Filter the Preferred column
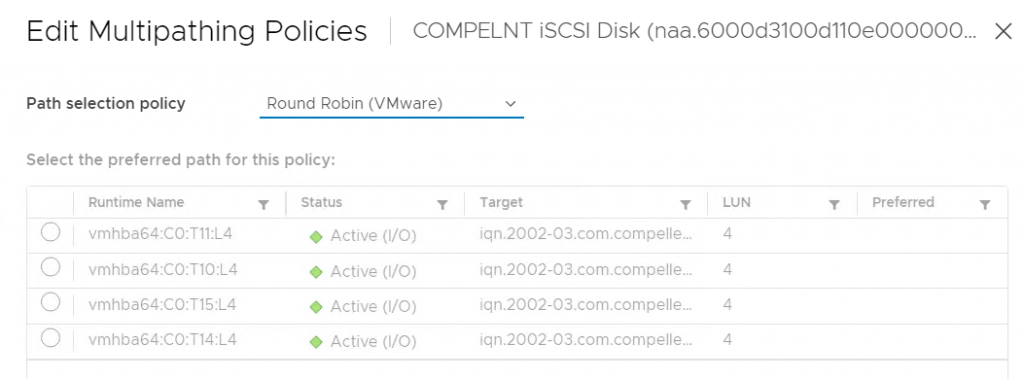This screenshot has height=379, width=1024. (985, 205)
